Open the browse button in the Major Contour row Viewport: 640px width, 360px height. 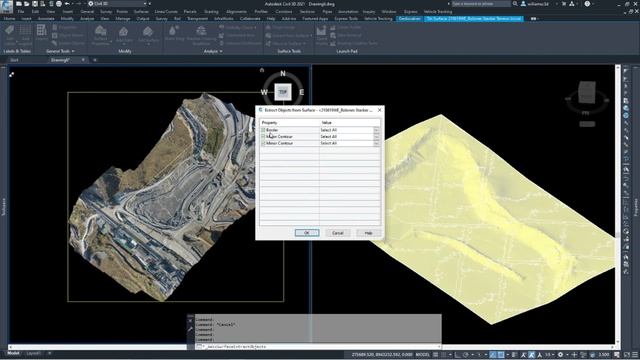pyautogui.click(x=376, y=136)
